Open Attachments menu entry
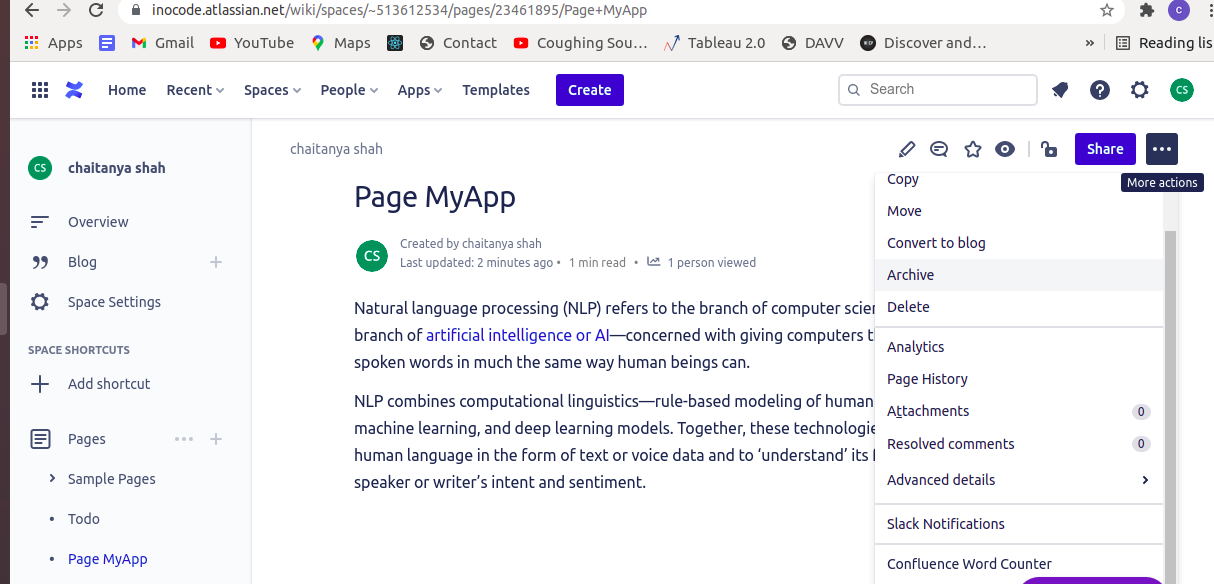Viewport: 1214px width, 584px height. [1019, 411]
